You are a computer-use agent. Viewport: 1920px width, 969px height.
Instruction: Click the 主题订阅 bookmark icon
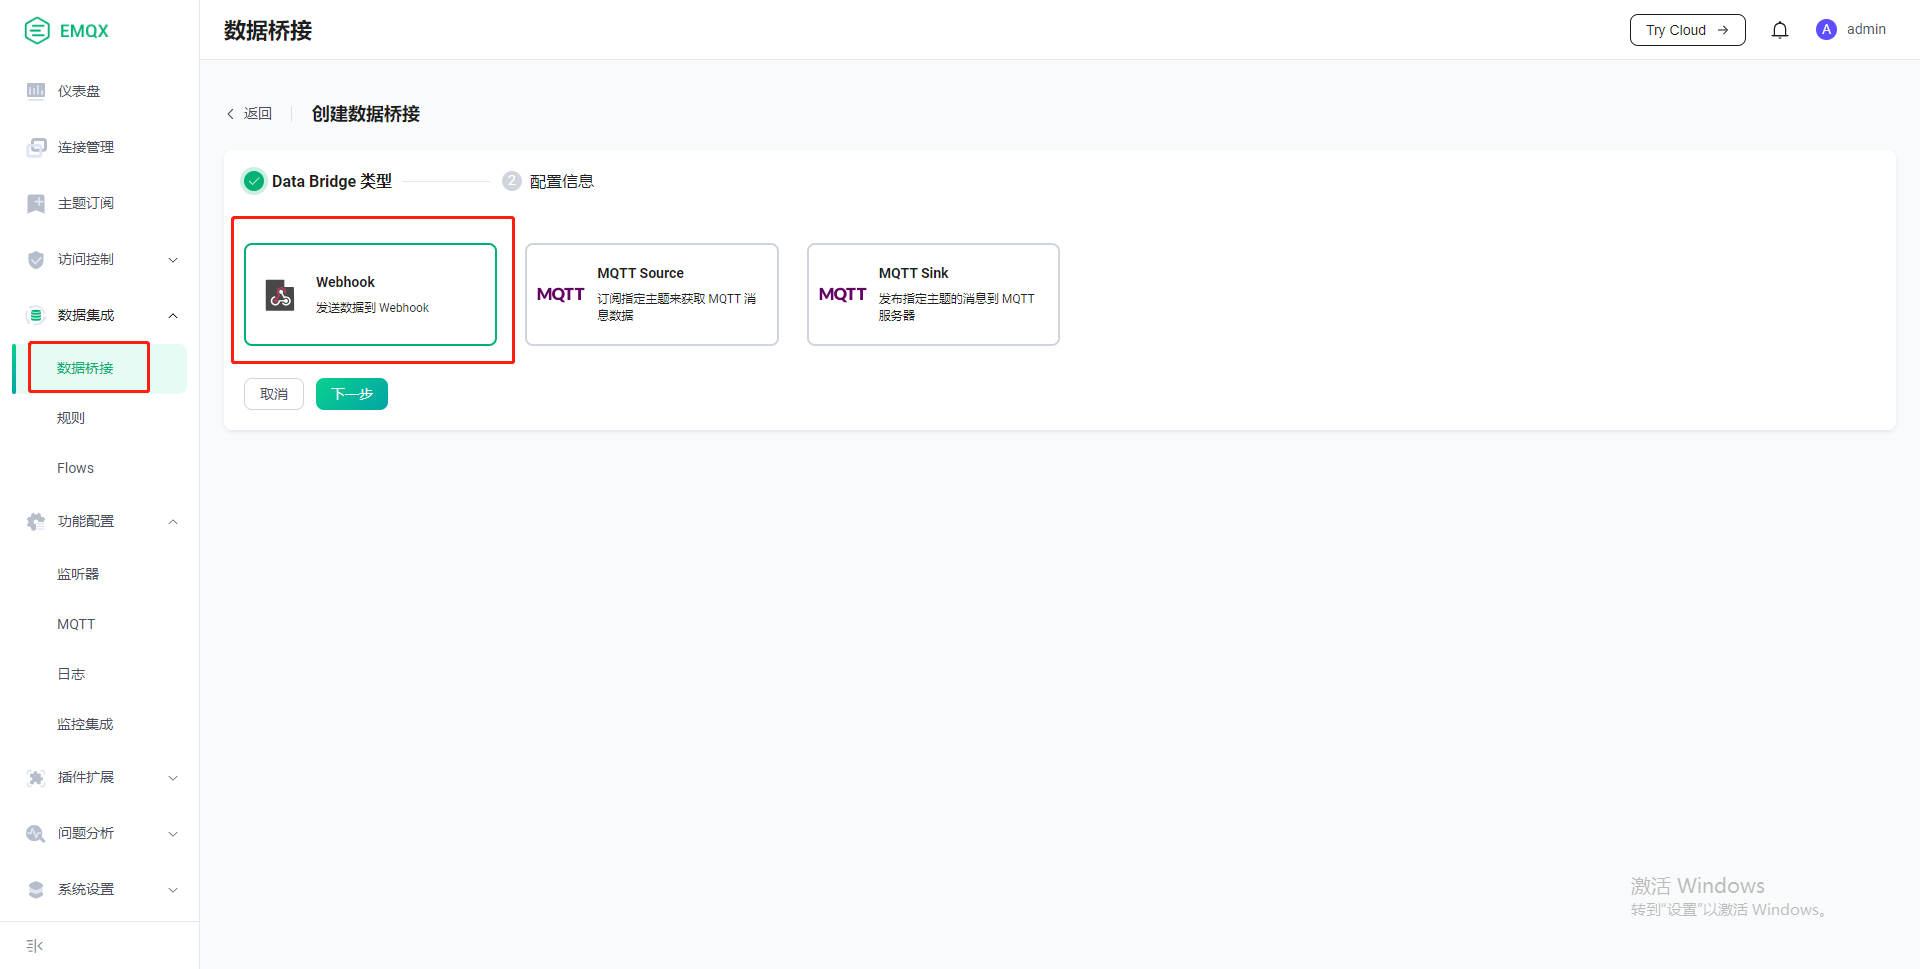click(36, 203)
